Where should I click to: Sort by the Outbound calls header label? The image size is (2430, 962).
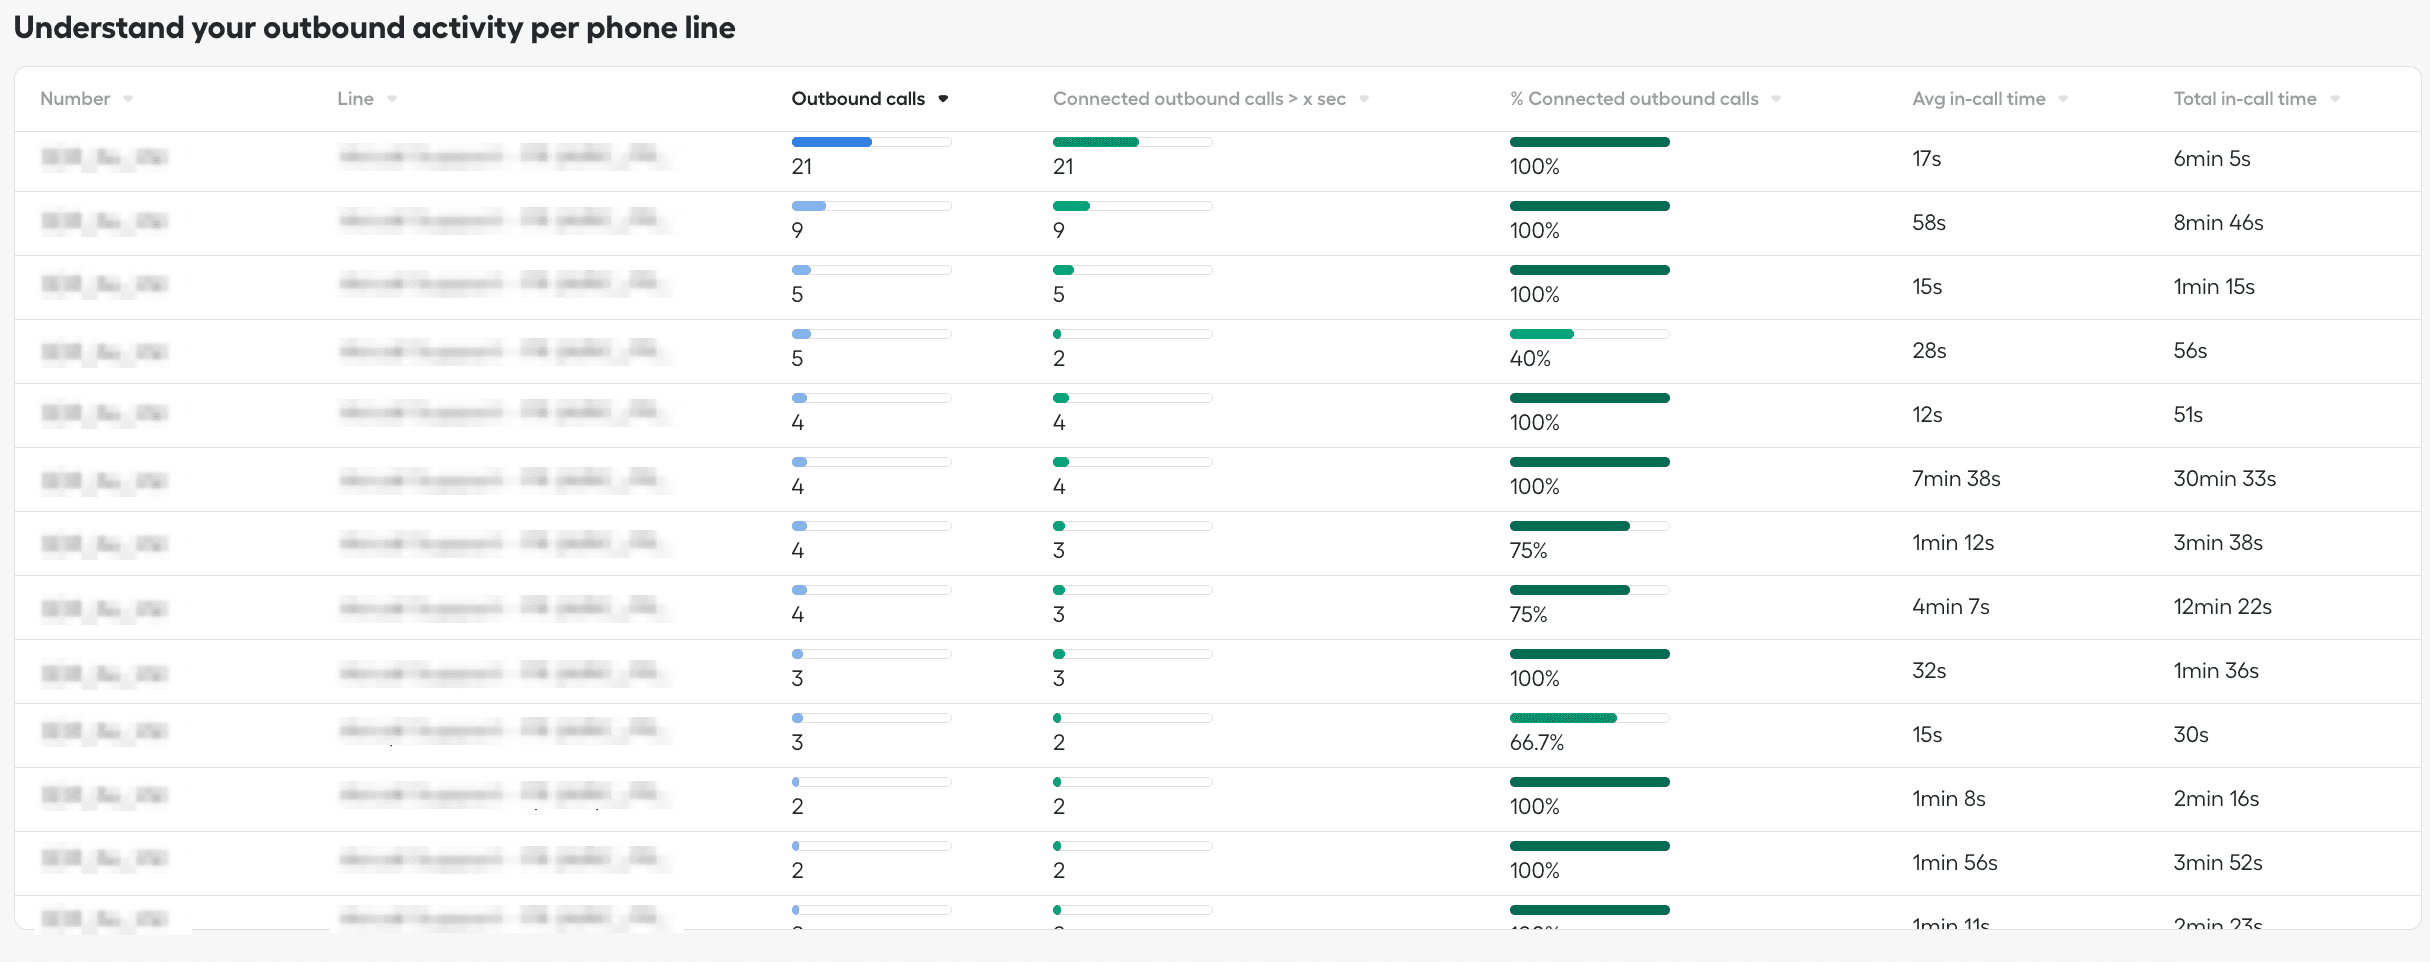(x=857, y=99)
